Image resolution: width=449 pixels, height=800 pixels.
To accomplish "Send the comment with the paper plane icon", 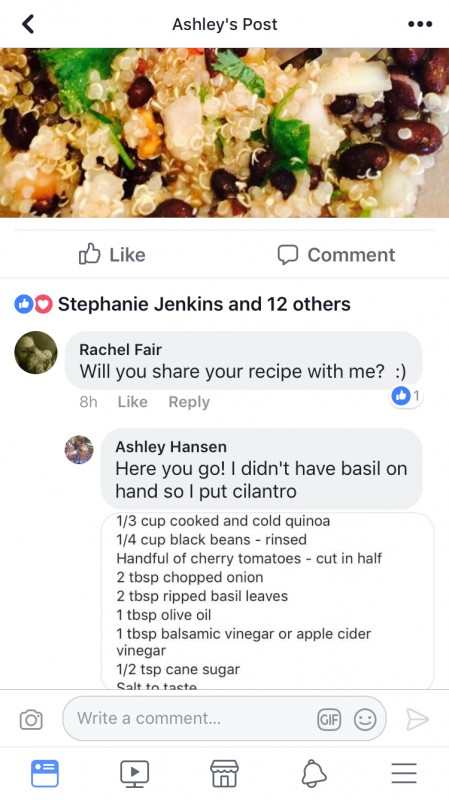I will tap(417, 719).
